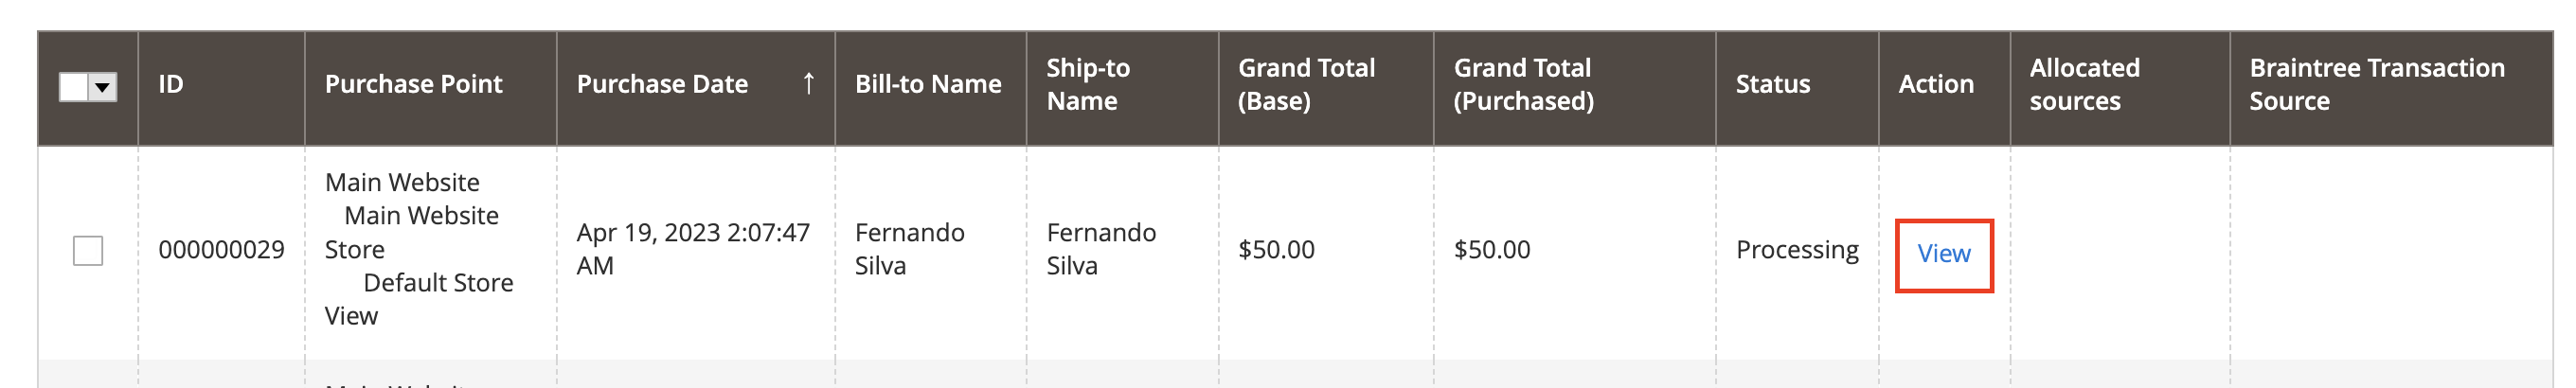Sort by the Bill-to Name column header
The image size is (2576, 388).
point(927,85)
